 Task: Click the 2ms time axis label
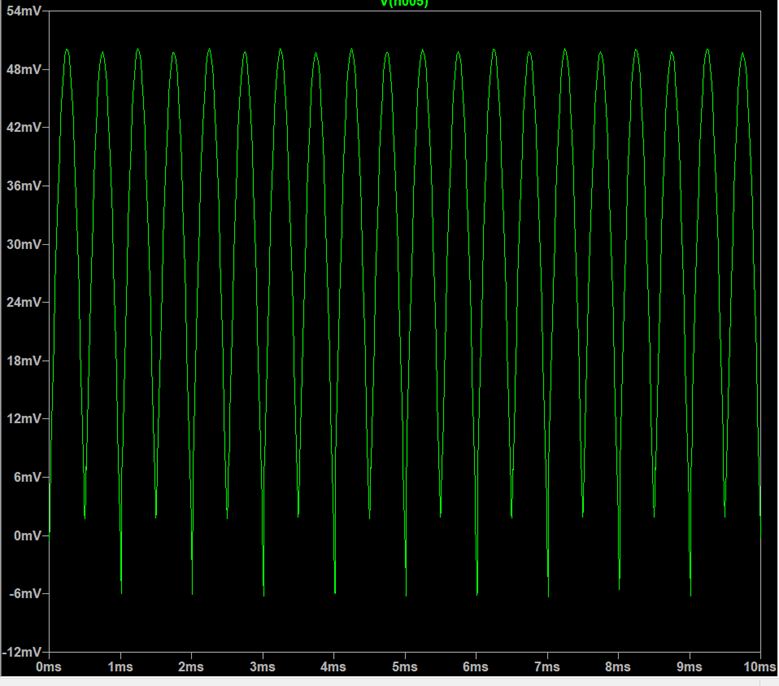click(x=191, y=667)
